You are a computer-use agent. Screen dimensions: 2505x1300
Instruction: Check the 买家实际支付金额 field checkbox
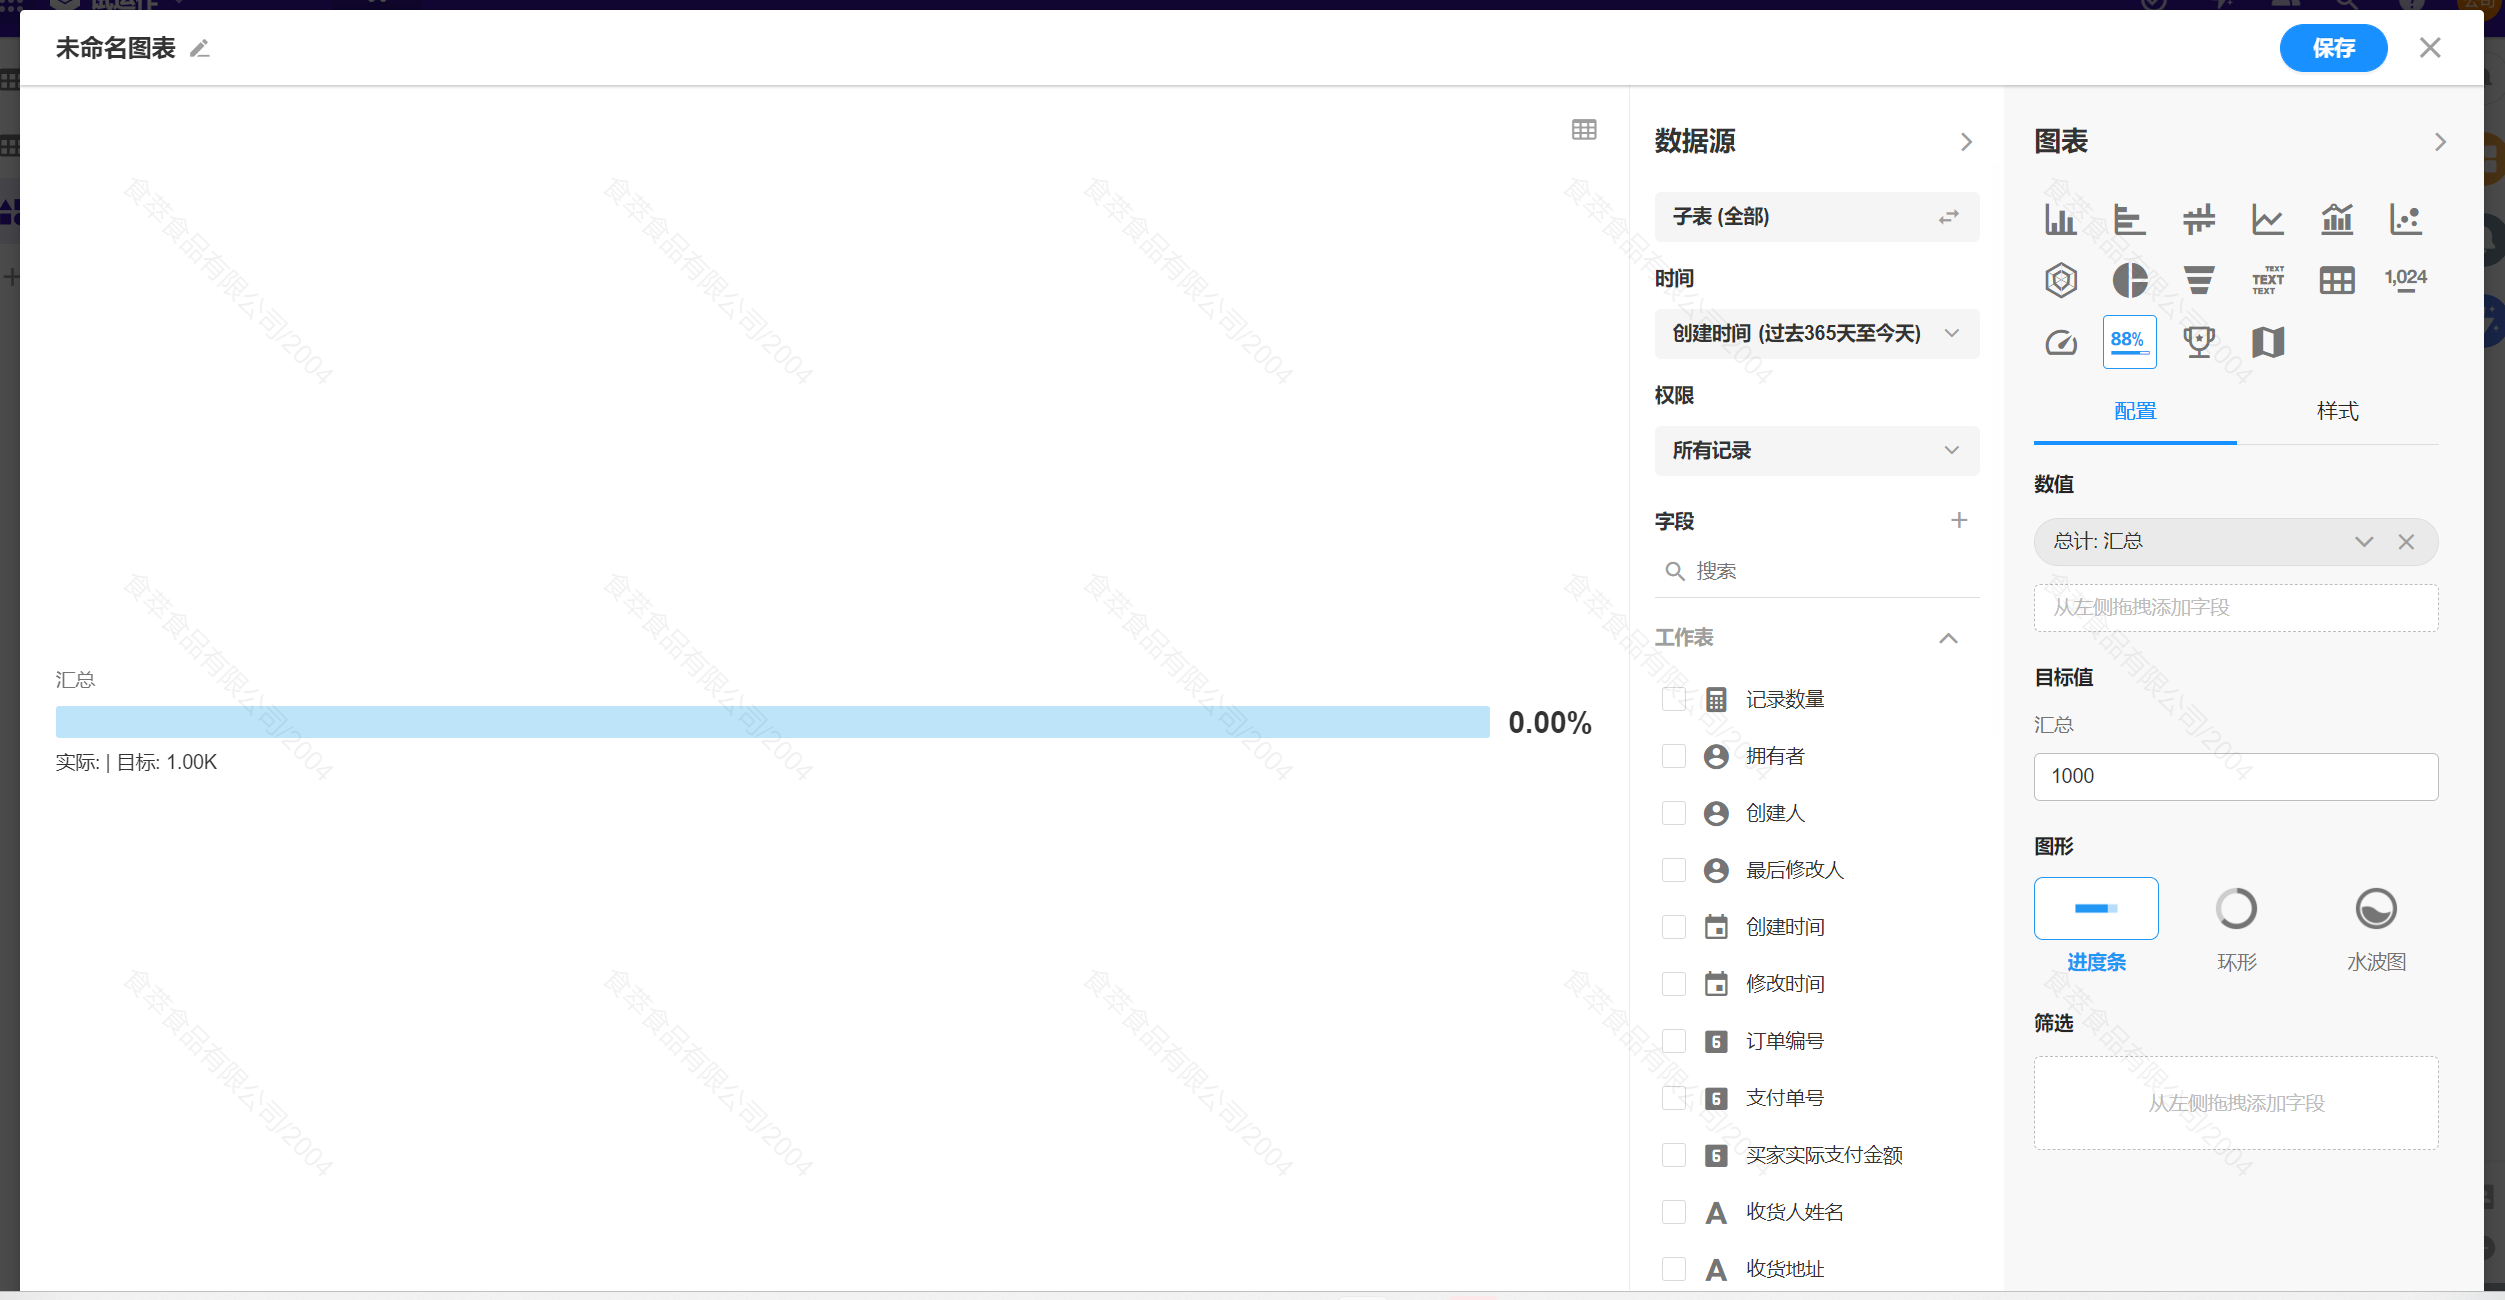point(1674,1154)
